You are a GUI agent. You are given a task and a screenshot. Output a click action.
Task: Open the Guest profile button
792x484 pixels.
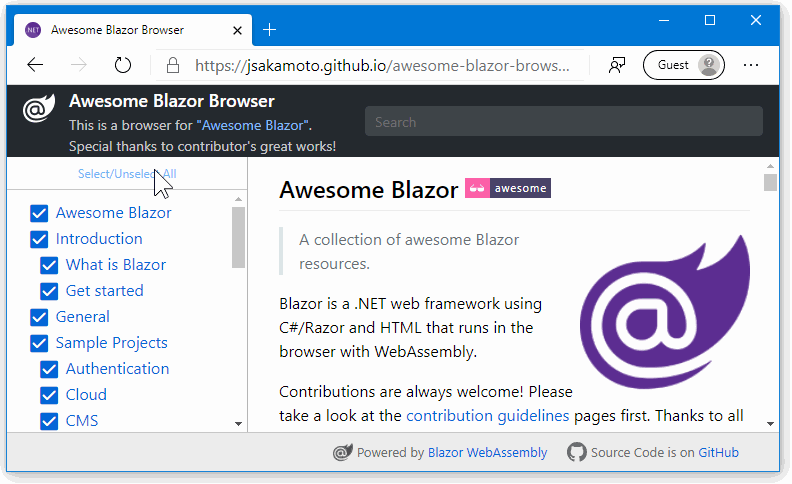point(683,65)
